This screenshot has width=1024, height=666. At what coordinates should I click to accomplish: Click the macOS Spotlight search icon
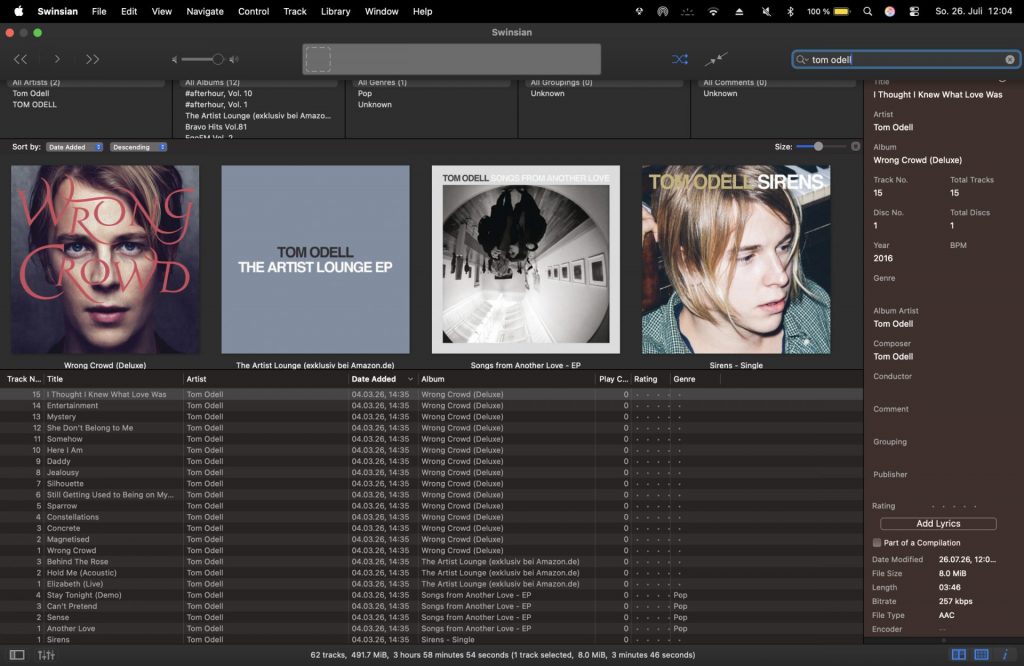[867, 11]
